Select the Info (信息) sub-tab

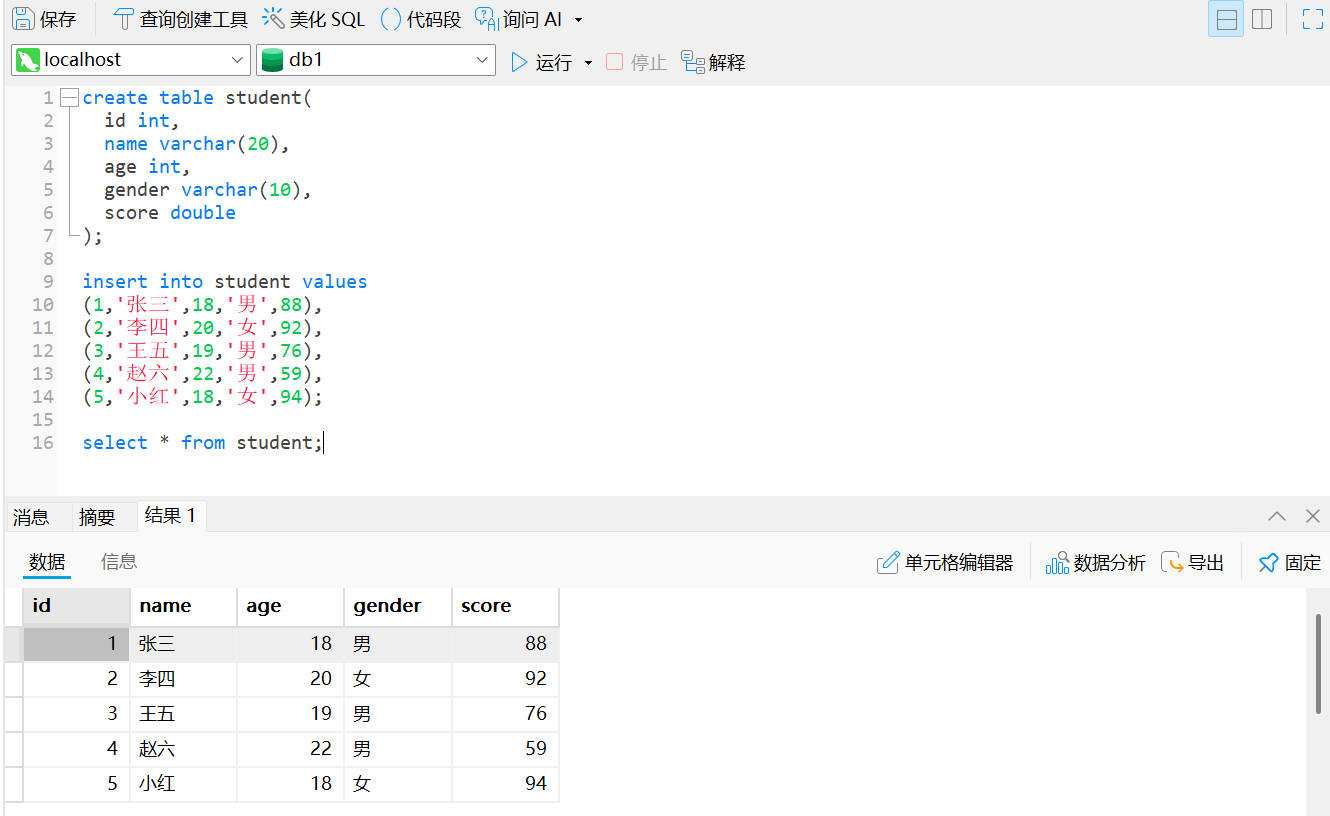119,562
